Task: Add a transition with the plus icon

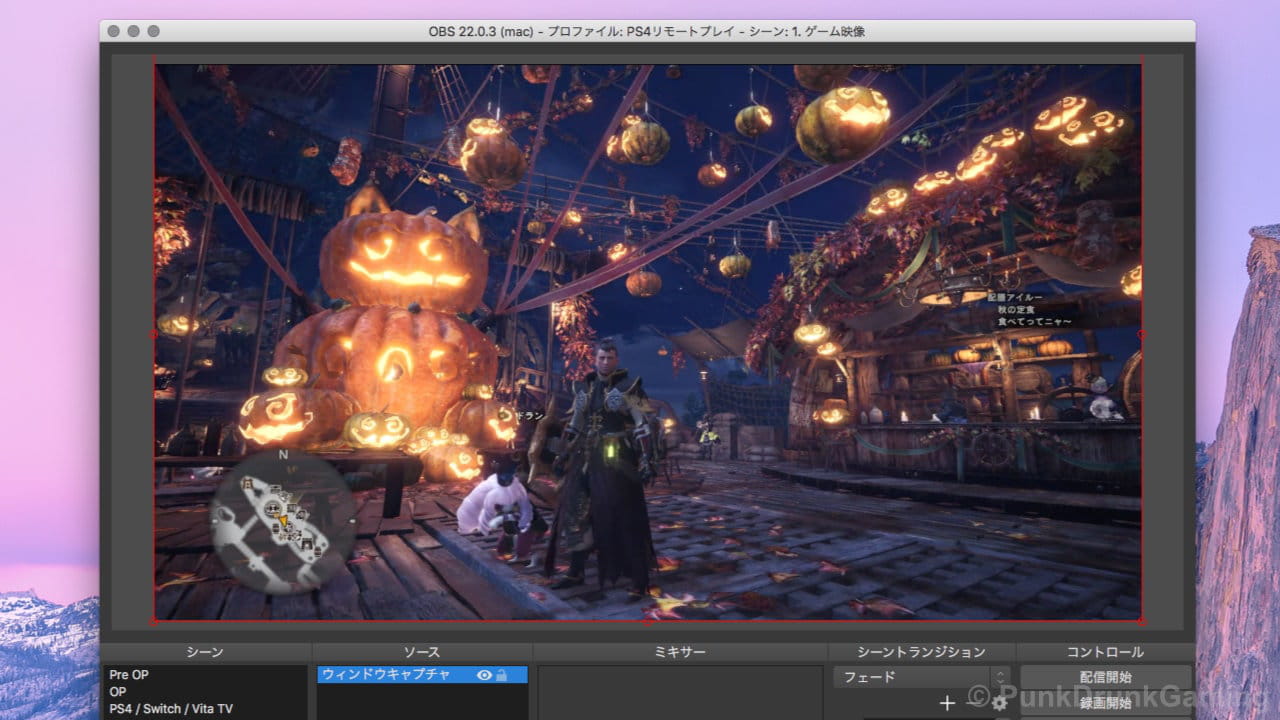Action: click(948, 704)
